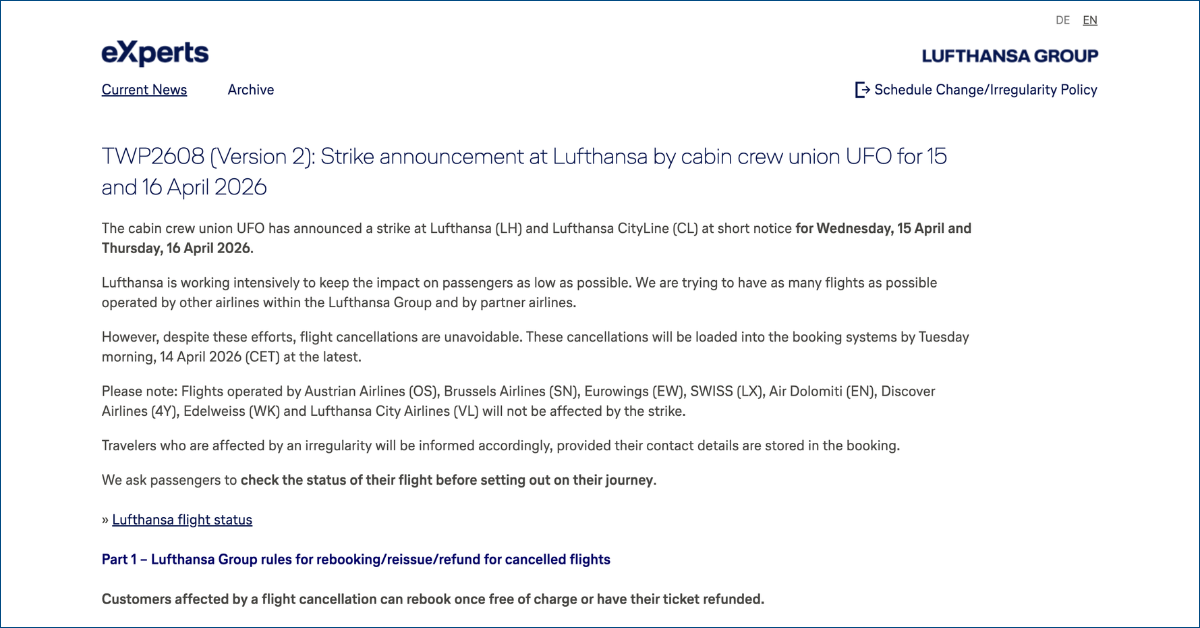Click the "Travelers who are affected" sentence
The image size is (1200, 628).
(500, 446)
